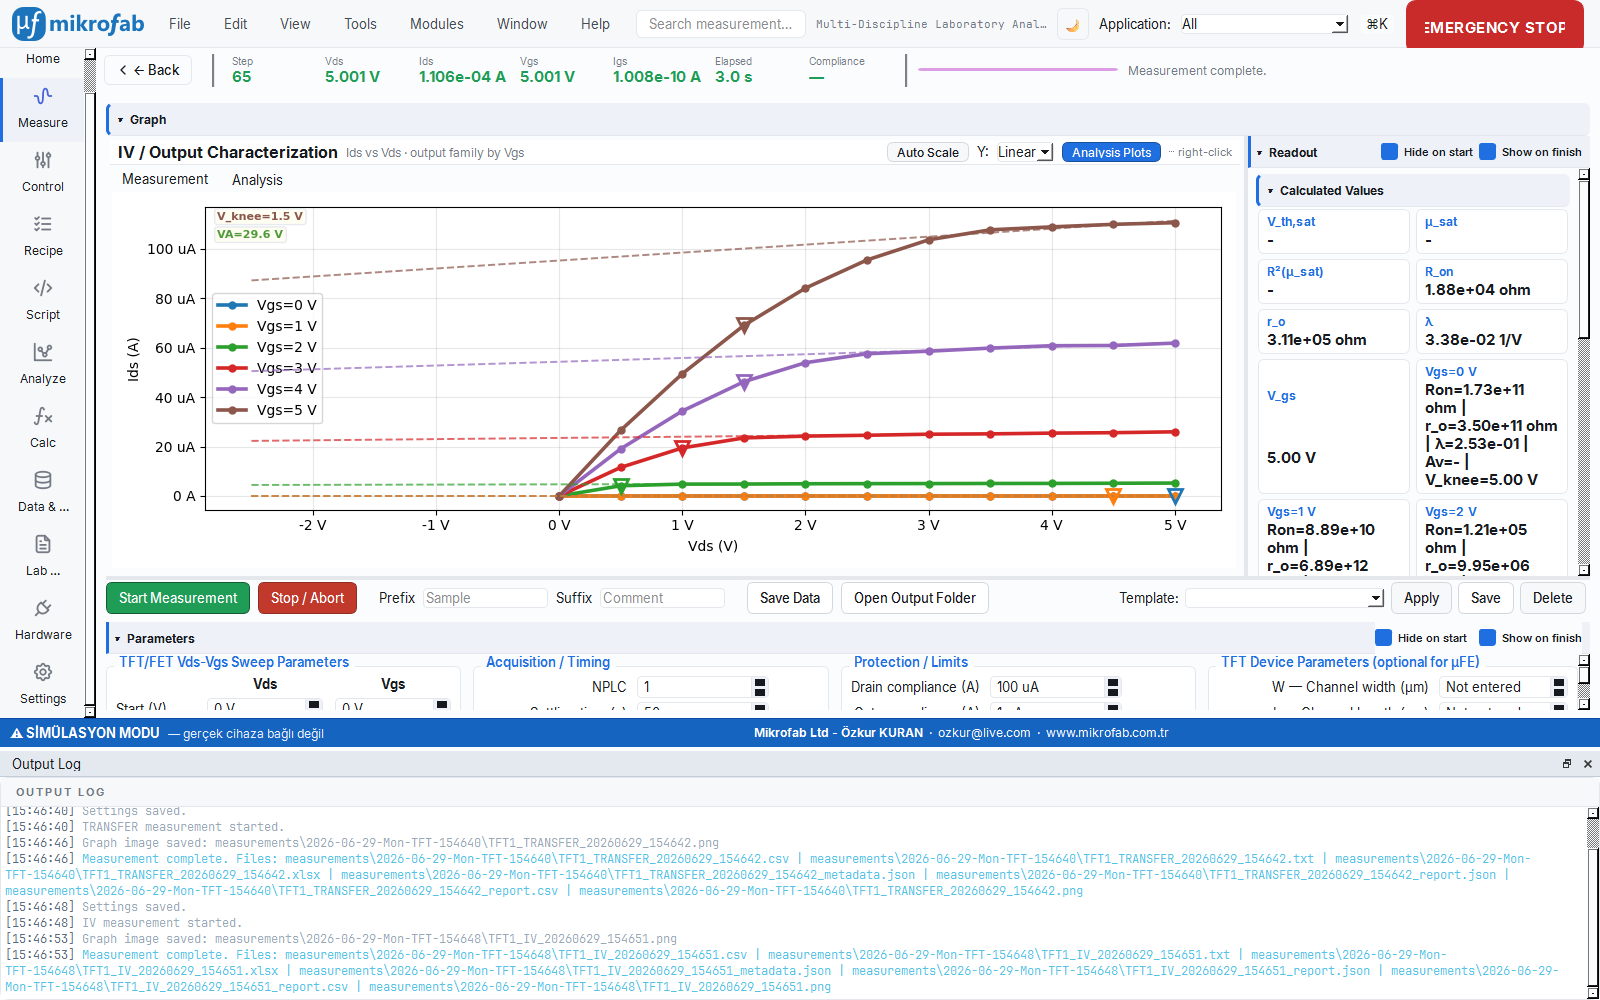
Task: Toggle Vgs=4 V legend series
Action: pyautogui.click(x=267, y=389)
